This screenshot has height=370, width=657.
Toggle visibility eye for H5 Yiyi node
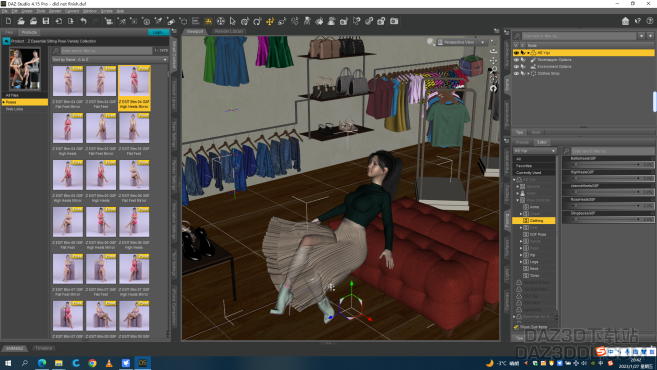coord(516,53)
